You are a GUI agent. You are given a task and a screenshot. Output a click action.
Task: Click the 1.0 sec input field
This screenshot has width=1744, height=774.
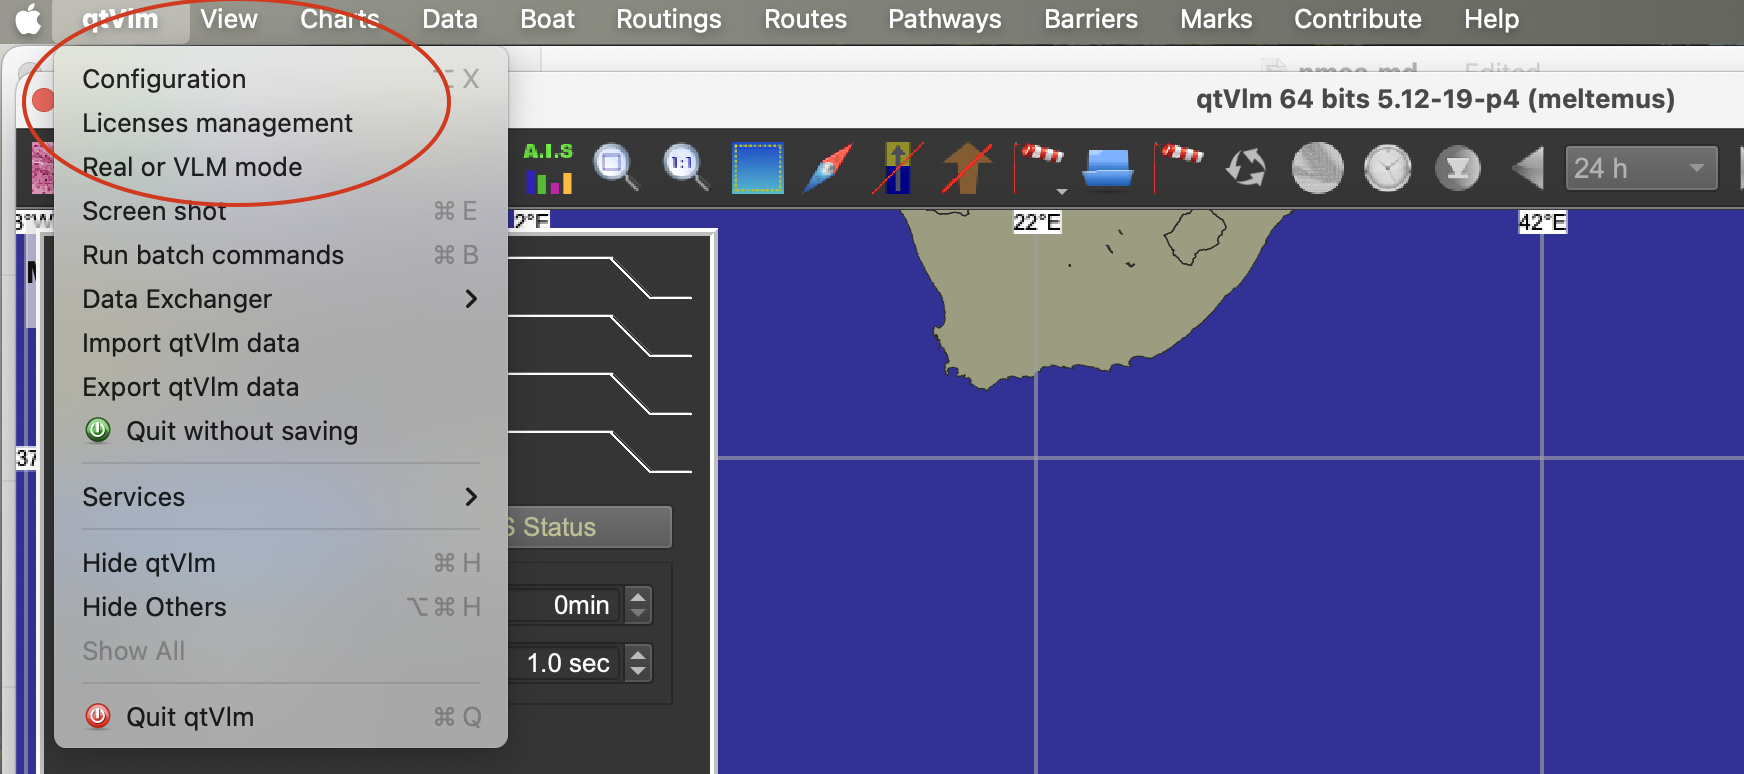coord(565,663)
